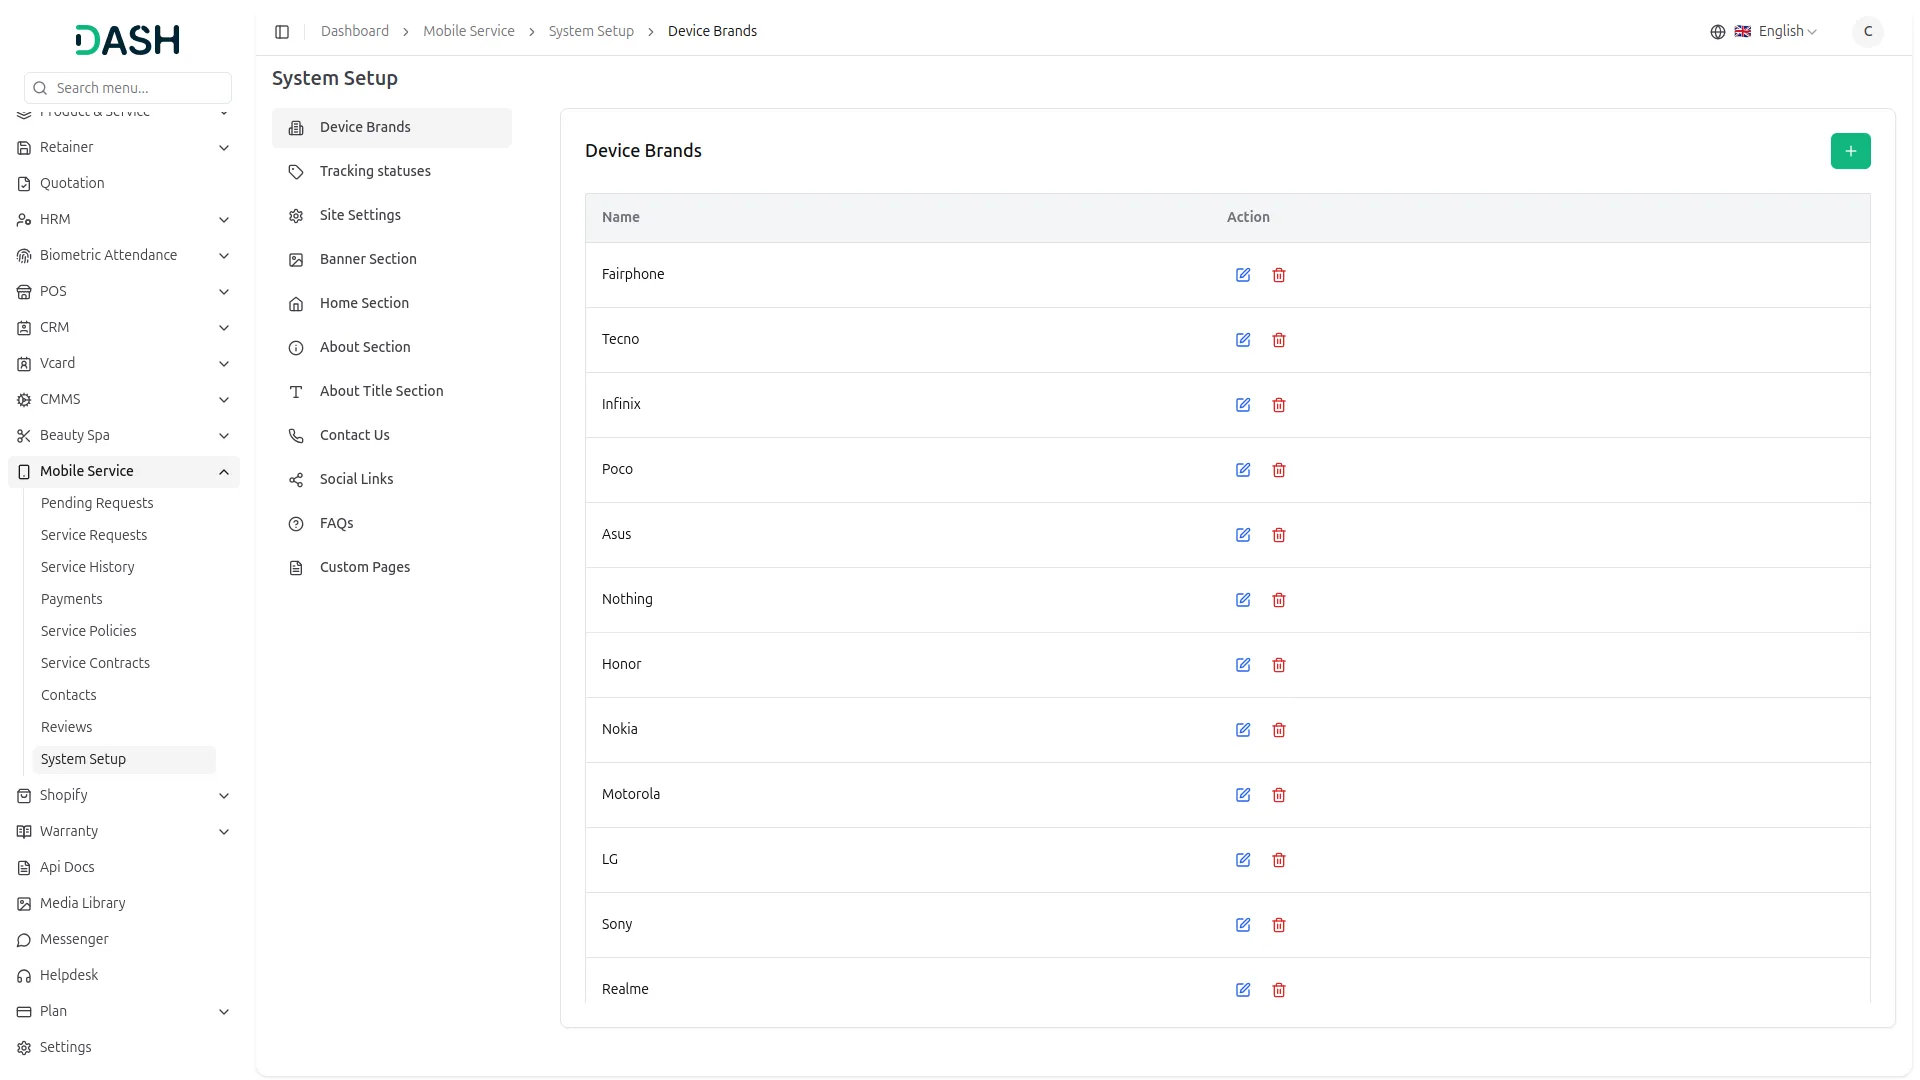Delete the Poco brand
1920x1080 pixels.
tap(1279, 470)
